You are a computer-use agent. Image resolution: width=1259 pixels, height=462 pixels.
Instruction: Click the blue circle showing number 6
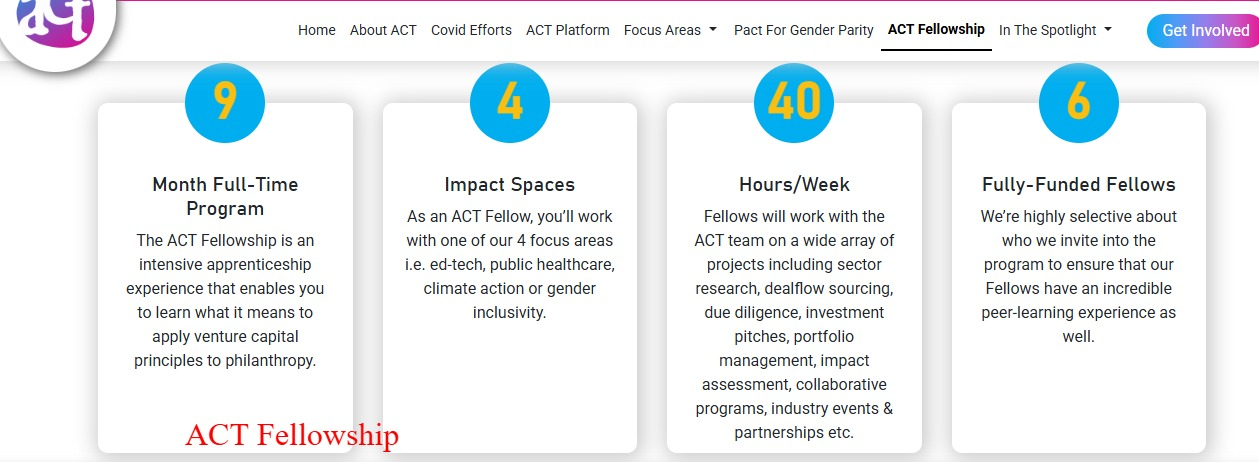coord(1078,102)
